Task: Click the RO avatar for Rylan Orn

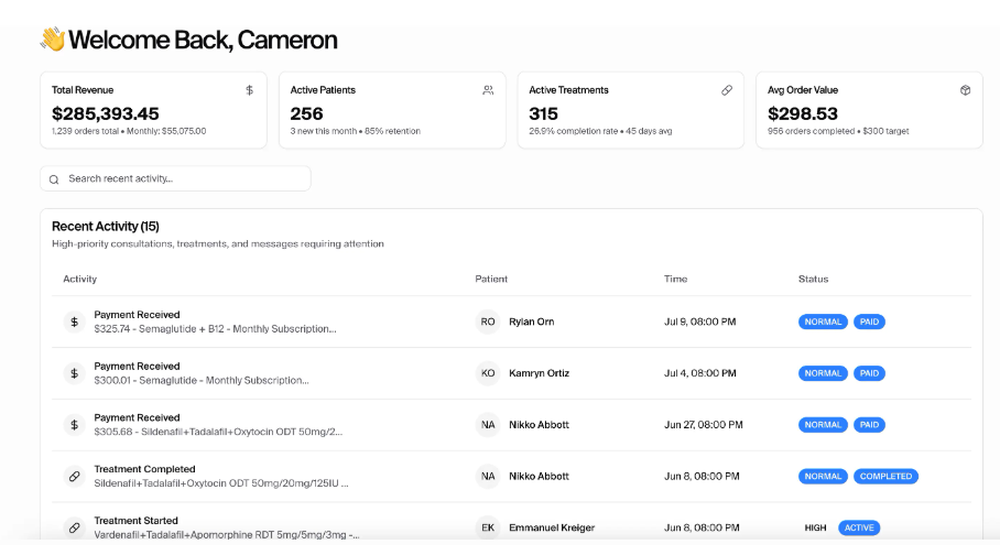Action: pyautogui.click(x=487, y=322)
